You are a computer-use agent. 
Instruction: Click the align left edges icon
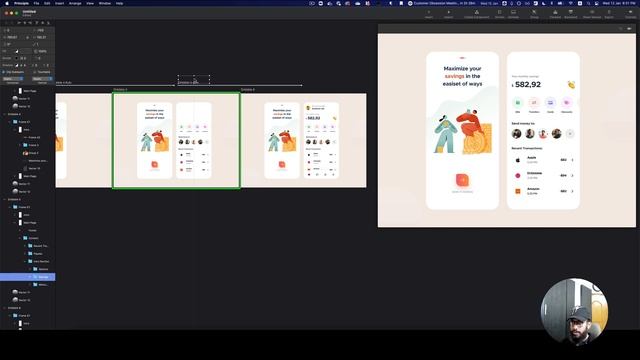[x=19, y=23]
